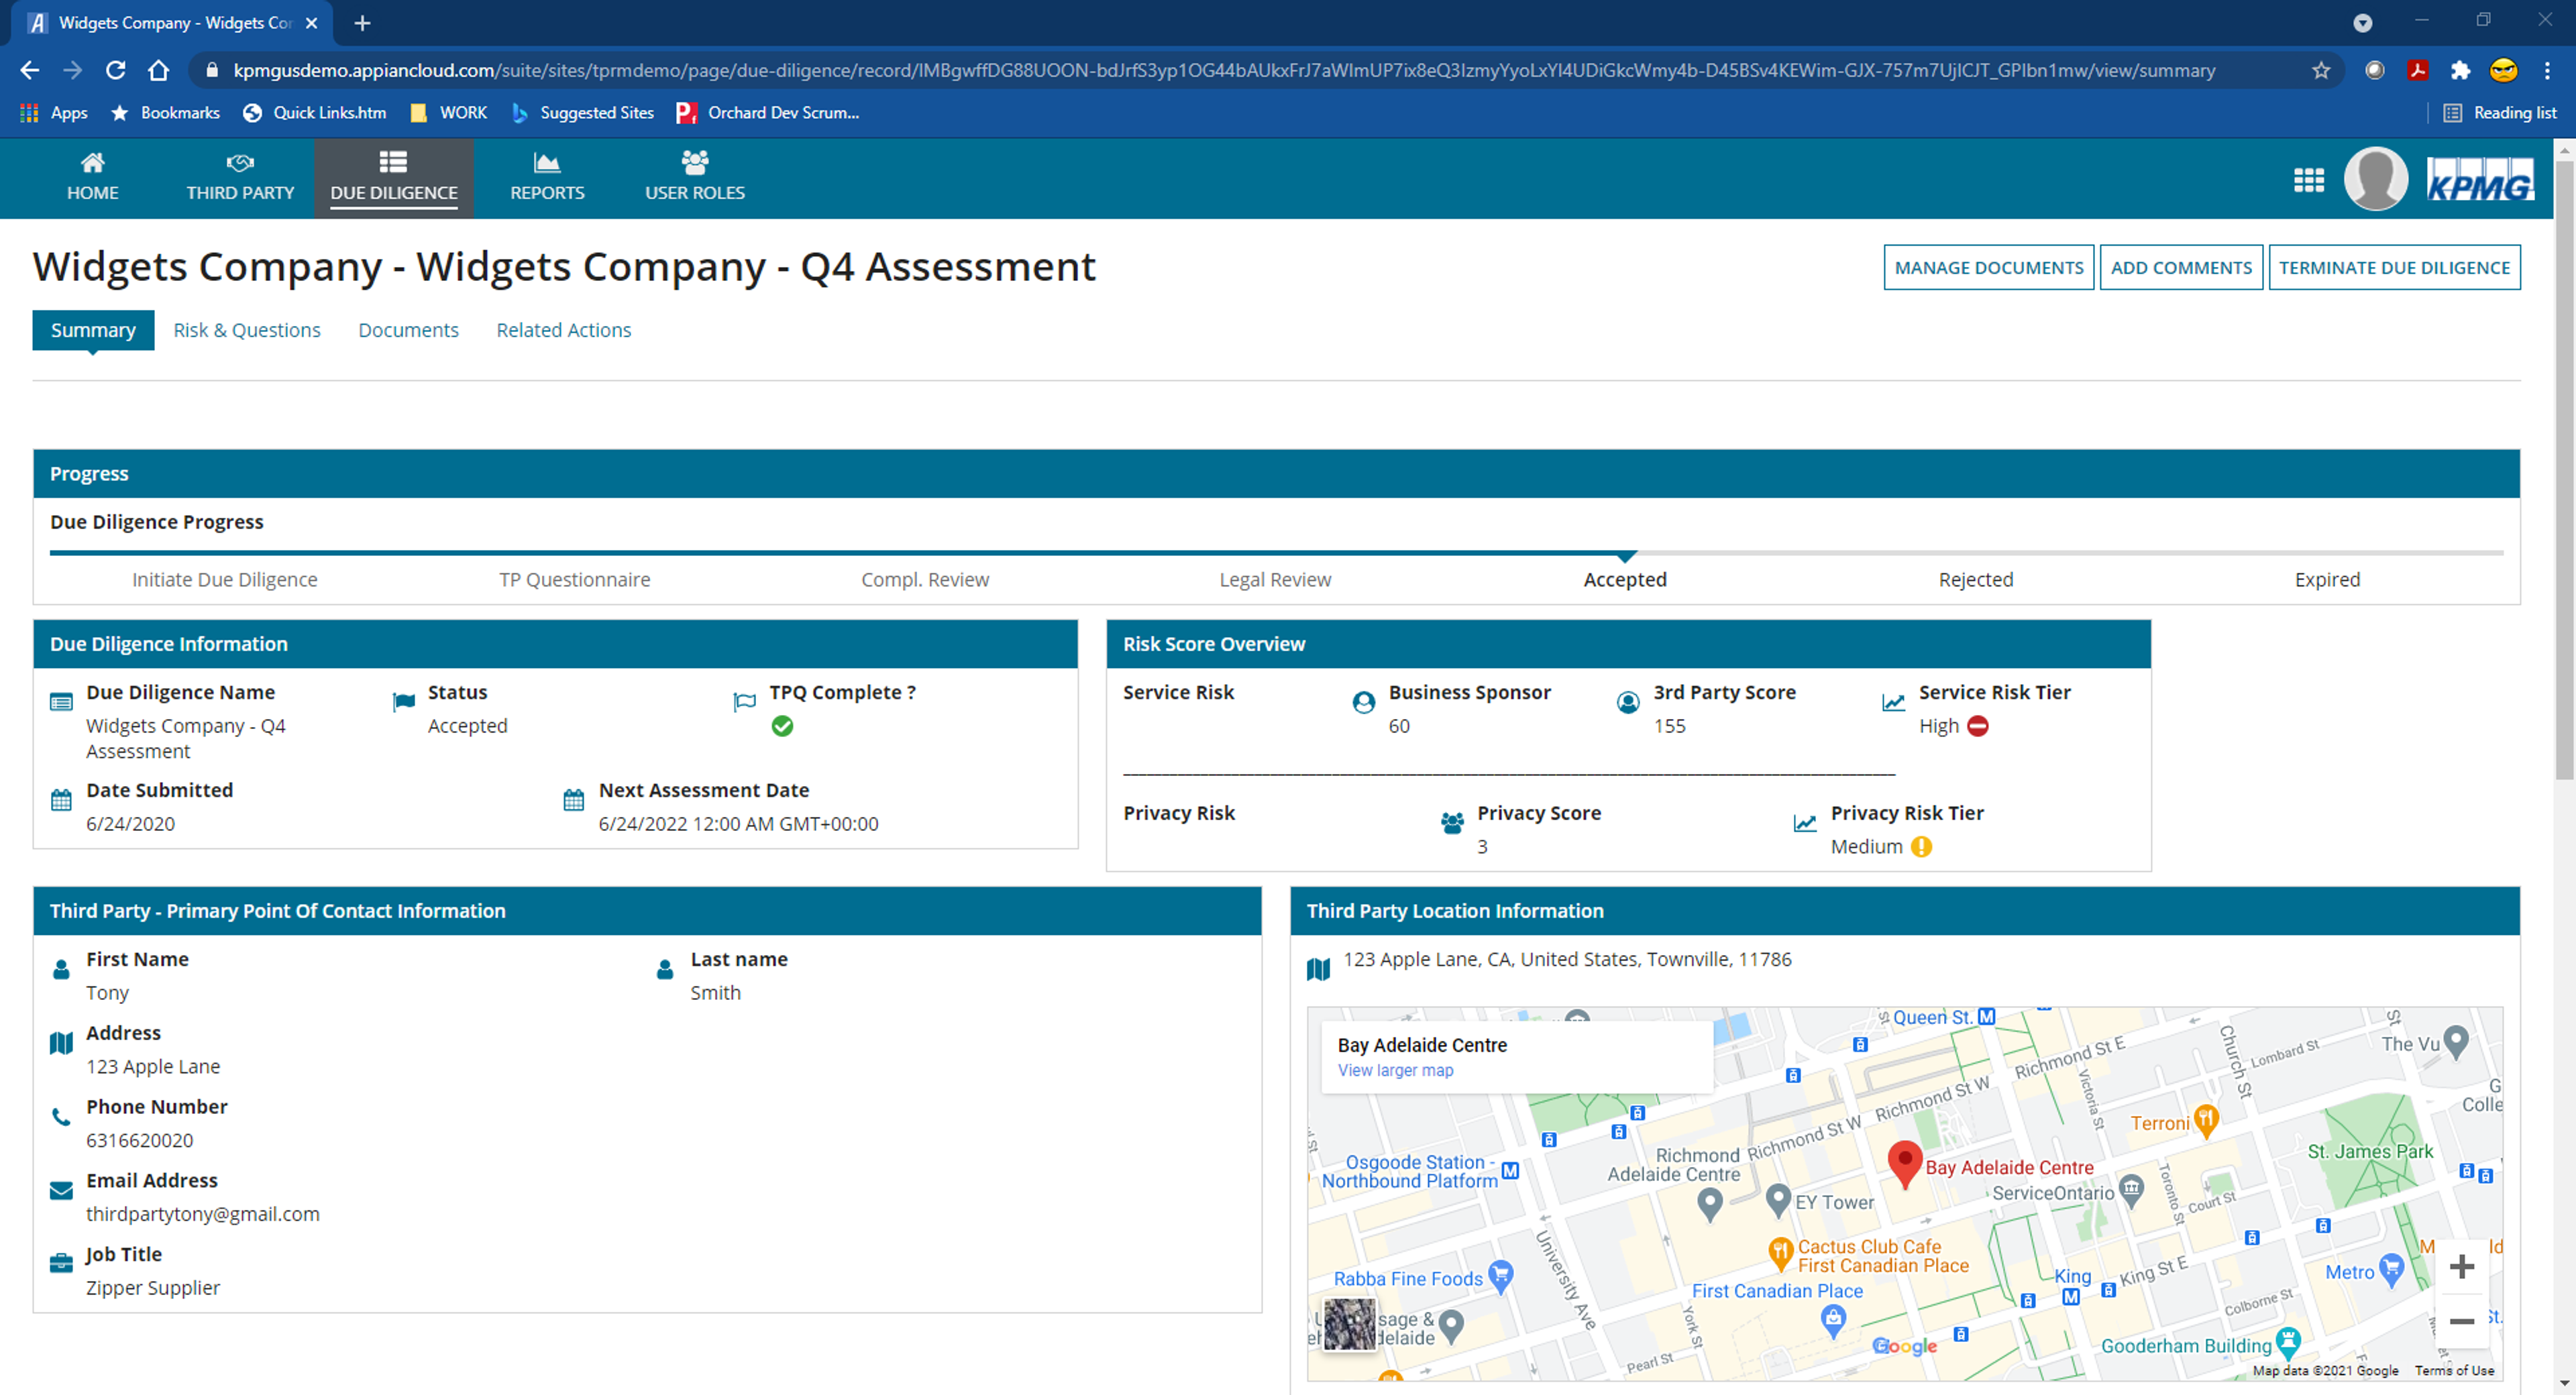Open the Bookmarks folder in bookmarks bar
The height and width of the screenshot is (1395, 2576).
coord(165,113)
